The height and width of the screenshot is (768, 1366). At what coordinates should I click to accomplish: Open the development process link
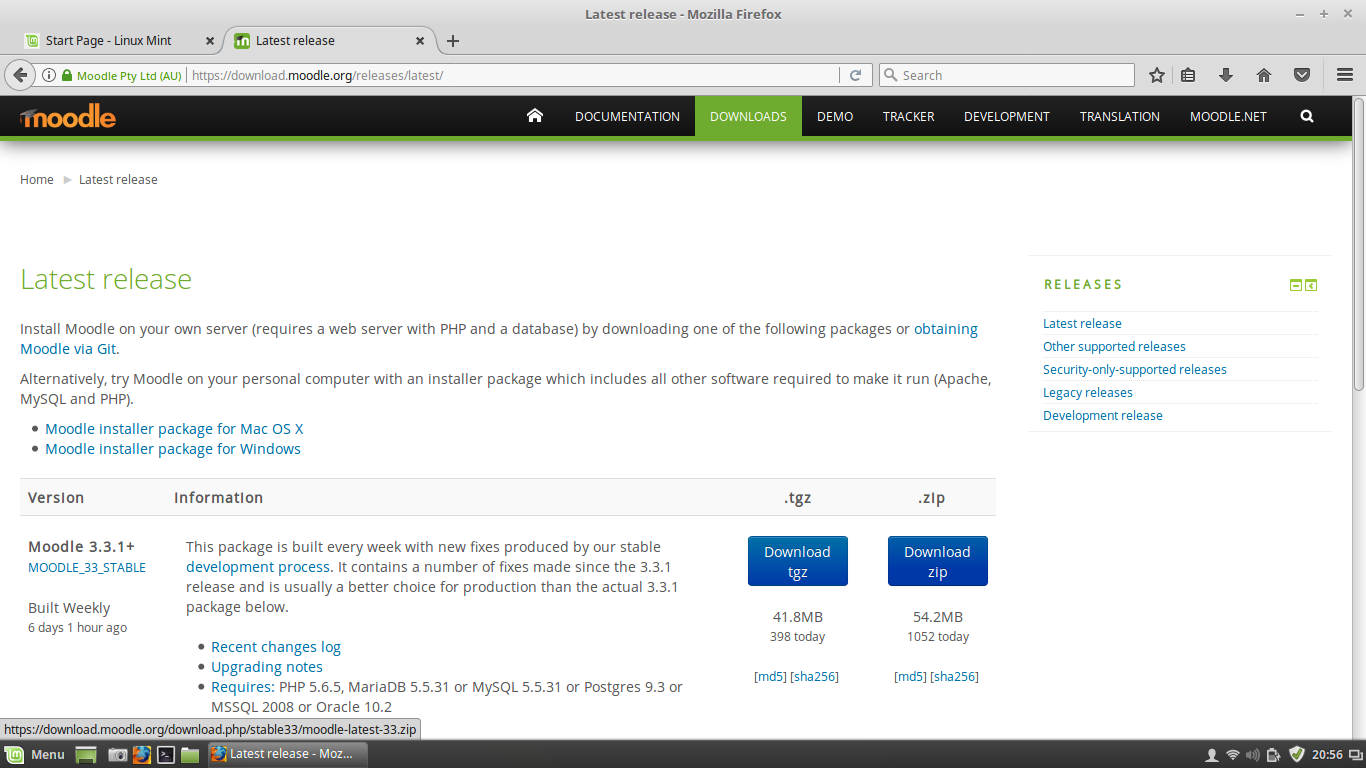coord(260,567)
